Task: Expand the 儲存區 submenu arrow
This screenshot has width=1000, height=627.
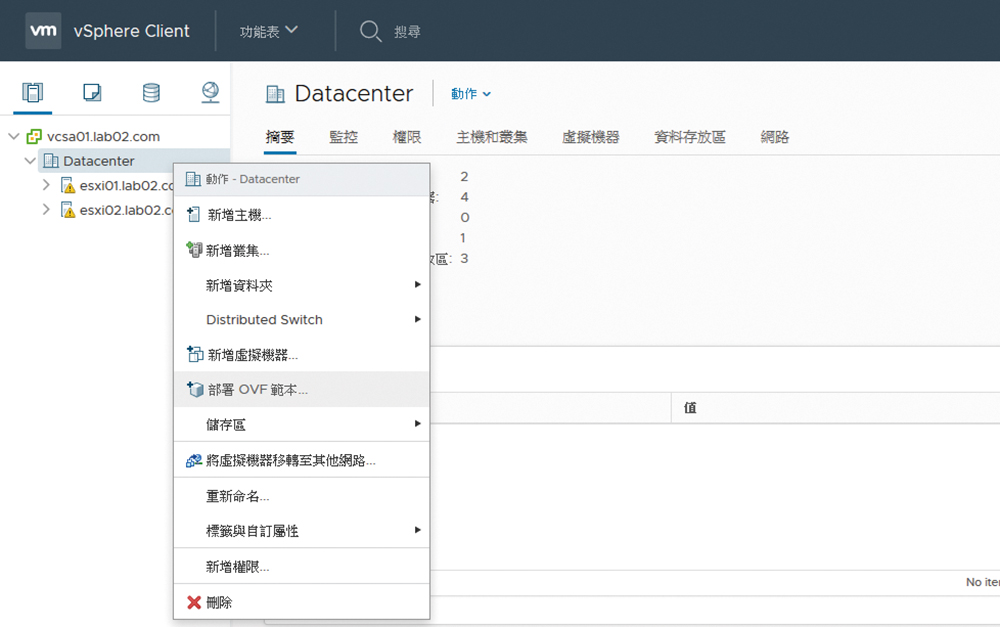Action: (x=418, y=424)
